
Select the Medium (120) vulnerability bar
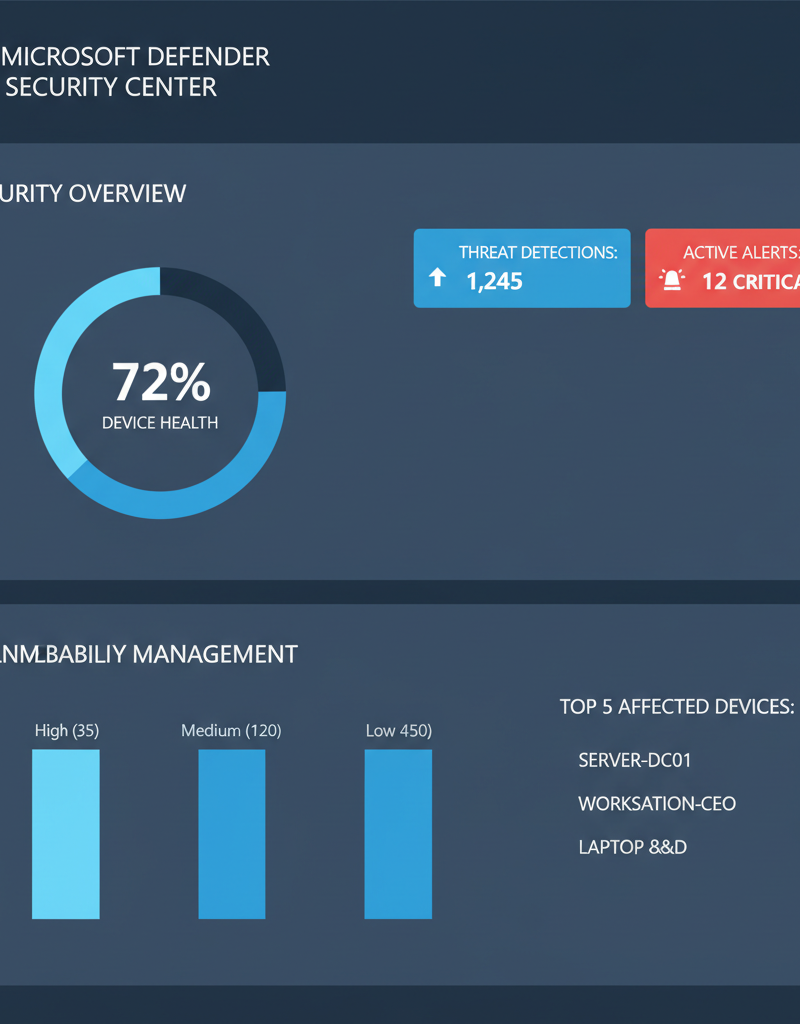232,834
